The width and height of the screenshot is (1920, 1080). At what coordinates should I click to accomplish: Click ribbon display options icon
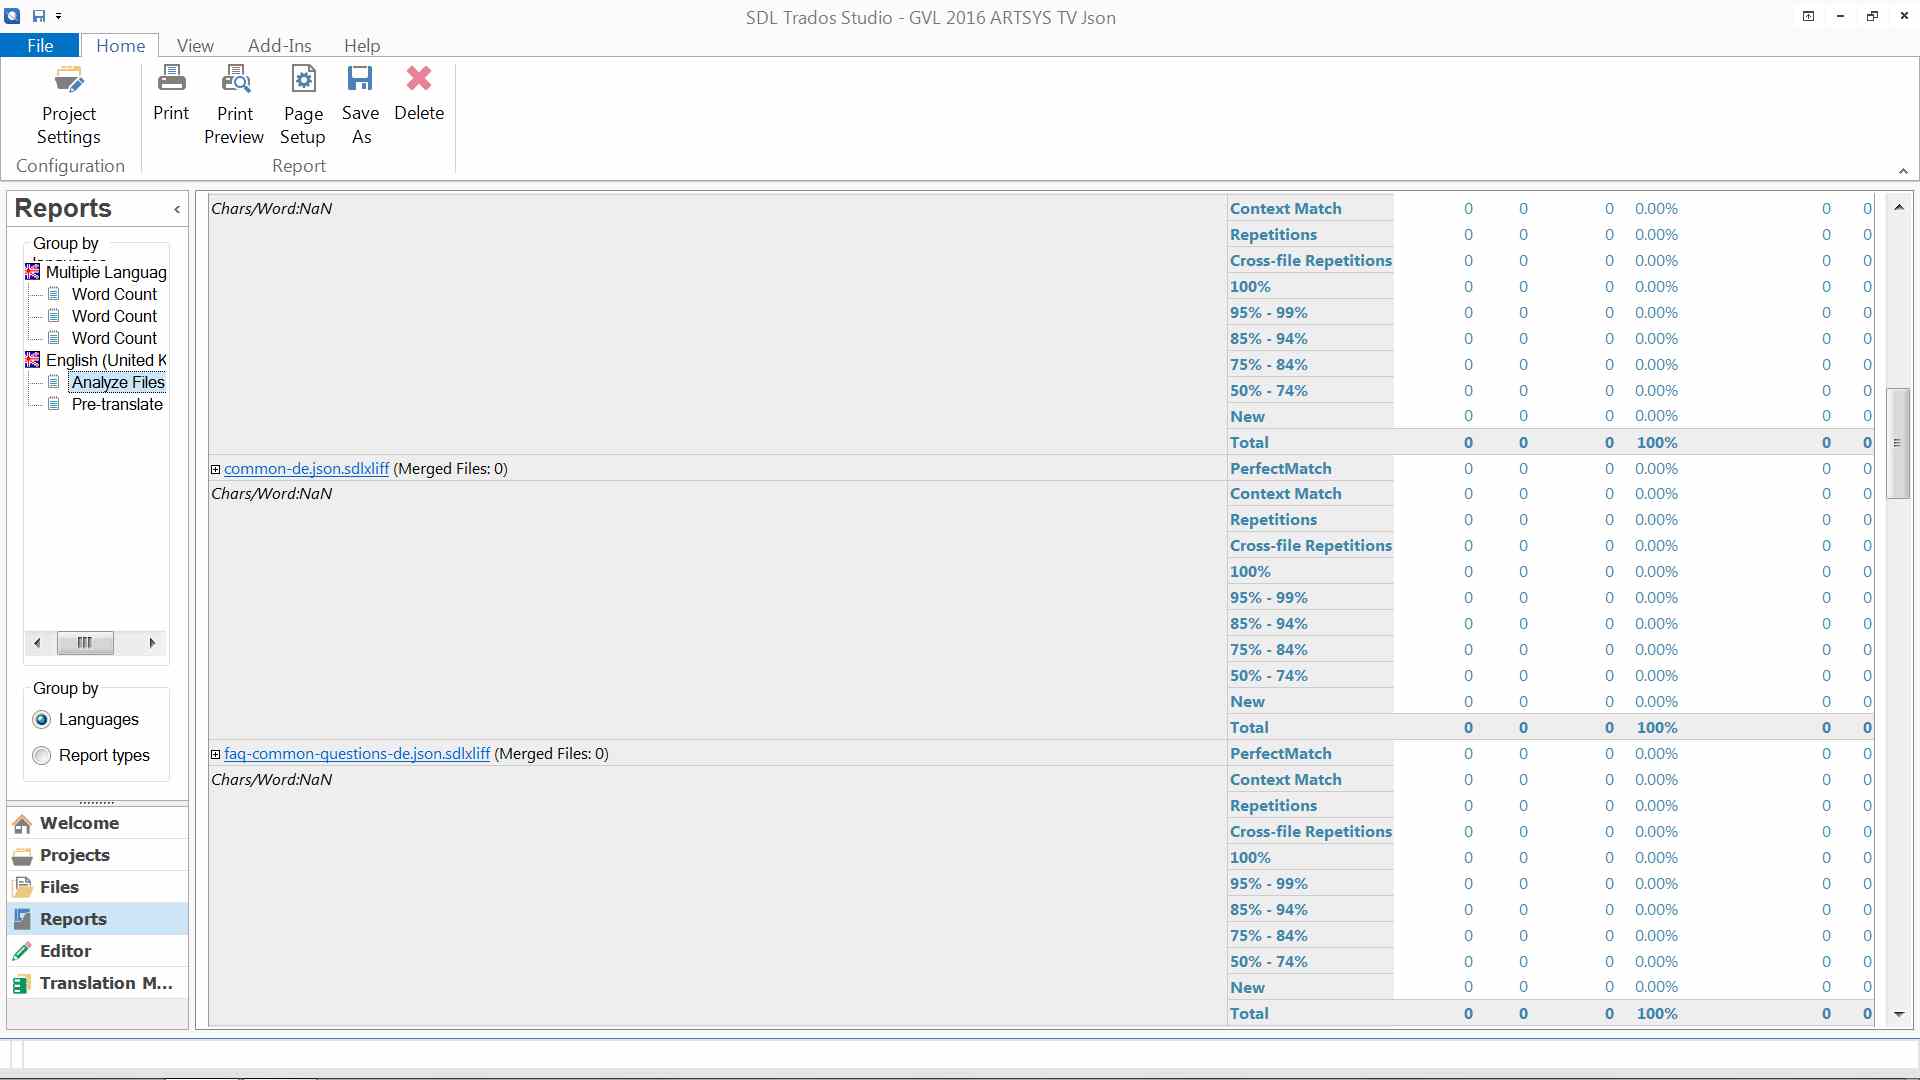pyautogui.click(x=1808, y=16)
